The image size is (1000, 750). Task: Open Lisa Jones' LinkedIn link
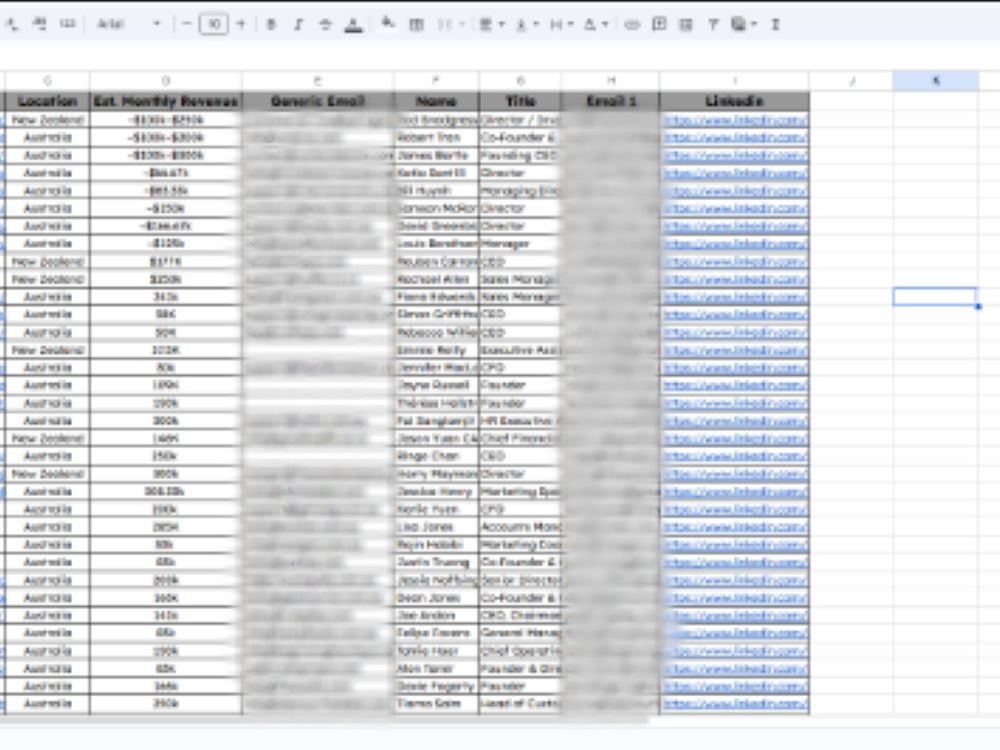tap(735, 527)
